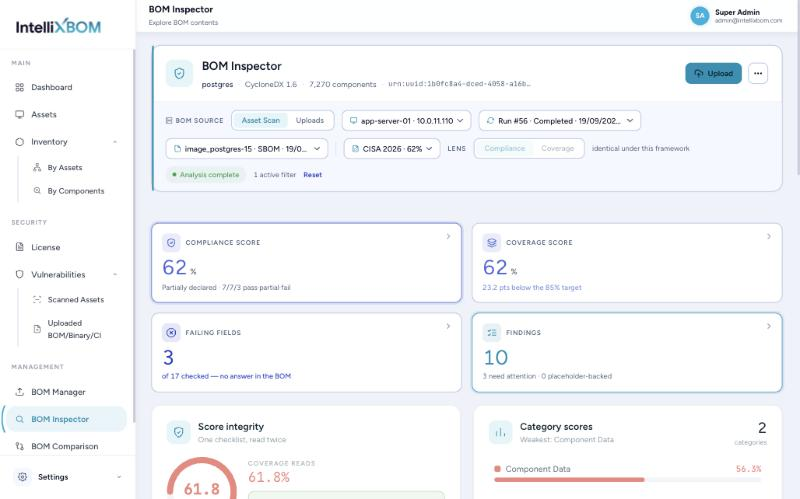
Task: Click the urn:uuid BOM identifier text
Action: 459,84
